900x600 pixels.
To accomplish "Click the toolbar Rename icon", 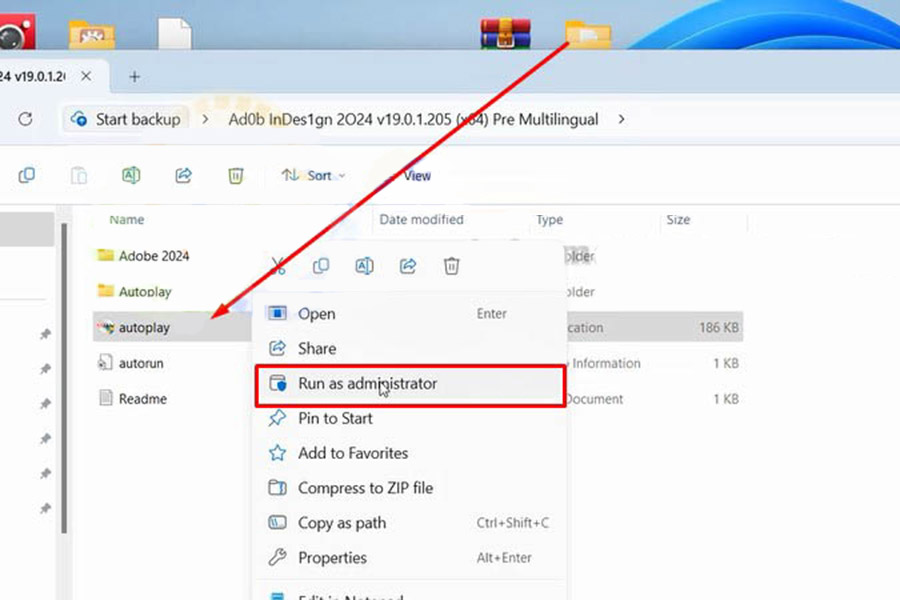I will pos(131,175).
